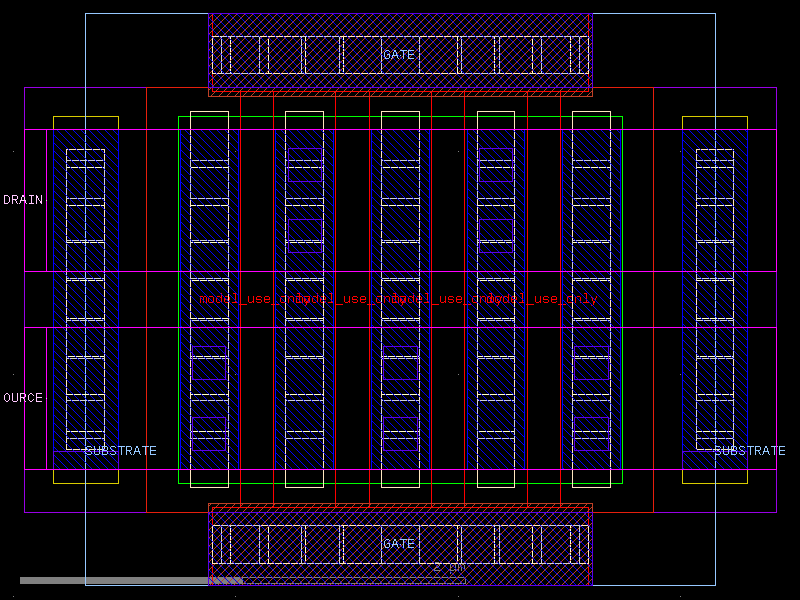The height and width of the screenshot is (600, 800).
Task: Click the rightmost model_use_only text
Action: point(545,297)
